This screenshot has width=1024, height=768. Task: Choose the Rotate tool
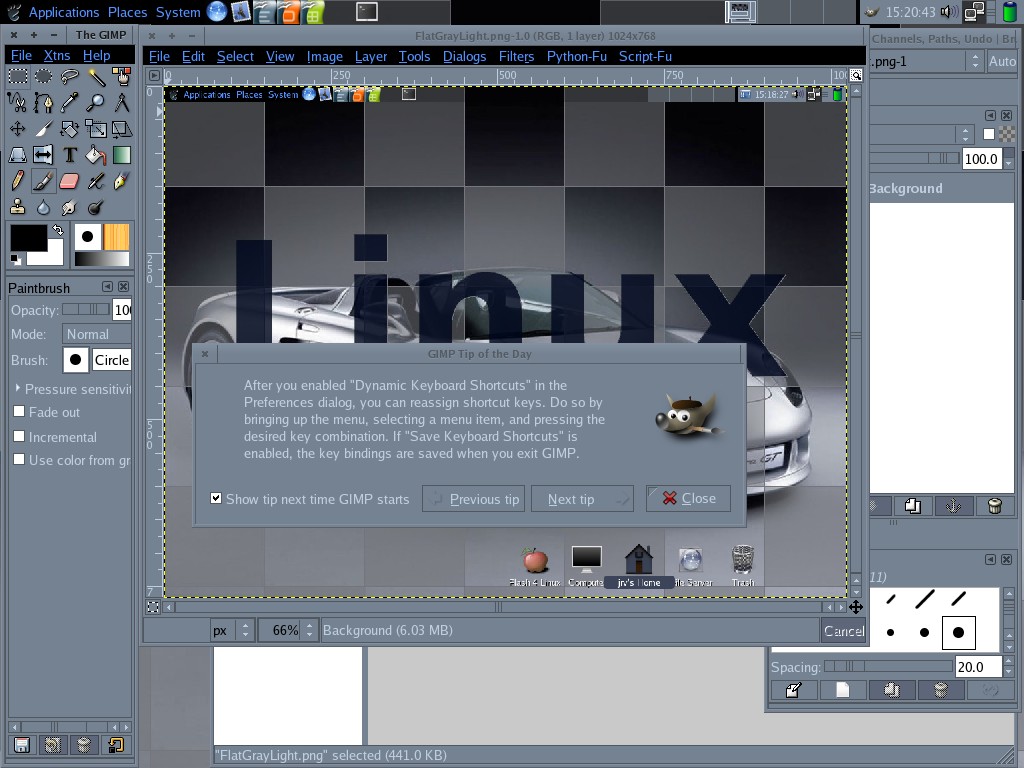[x=70, y=129]
